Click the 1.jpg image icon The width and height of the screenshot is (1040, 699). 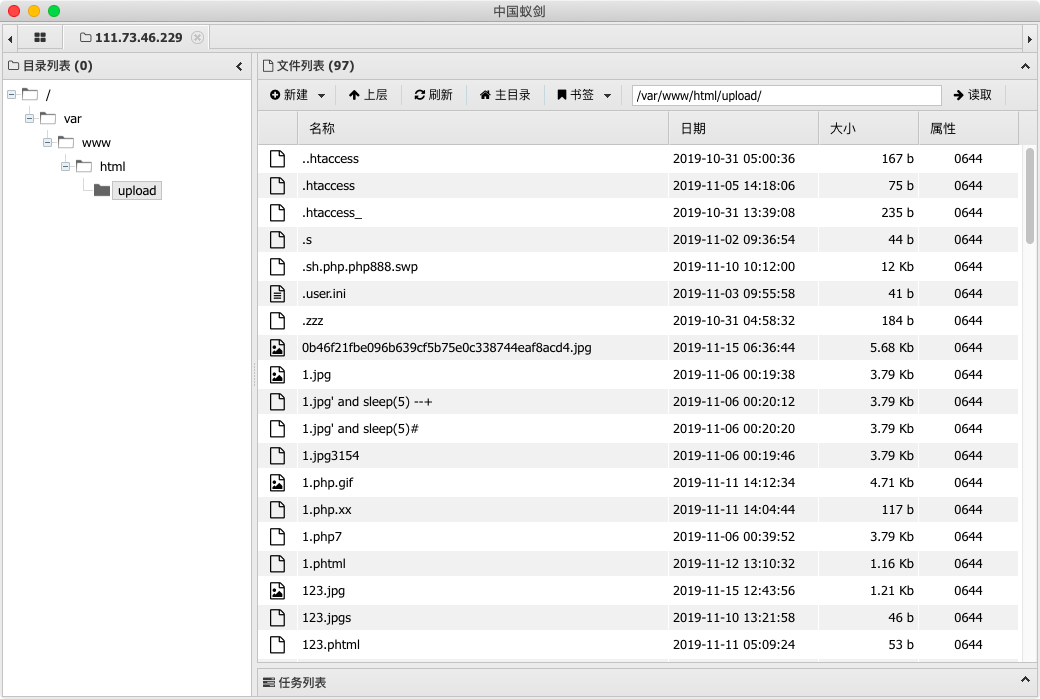[x=277, y=375]
